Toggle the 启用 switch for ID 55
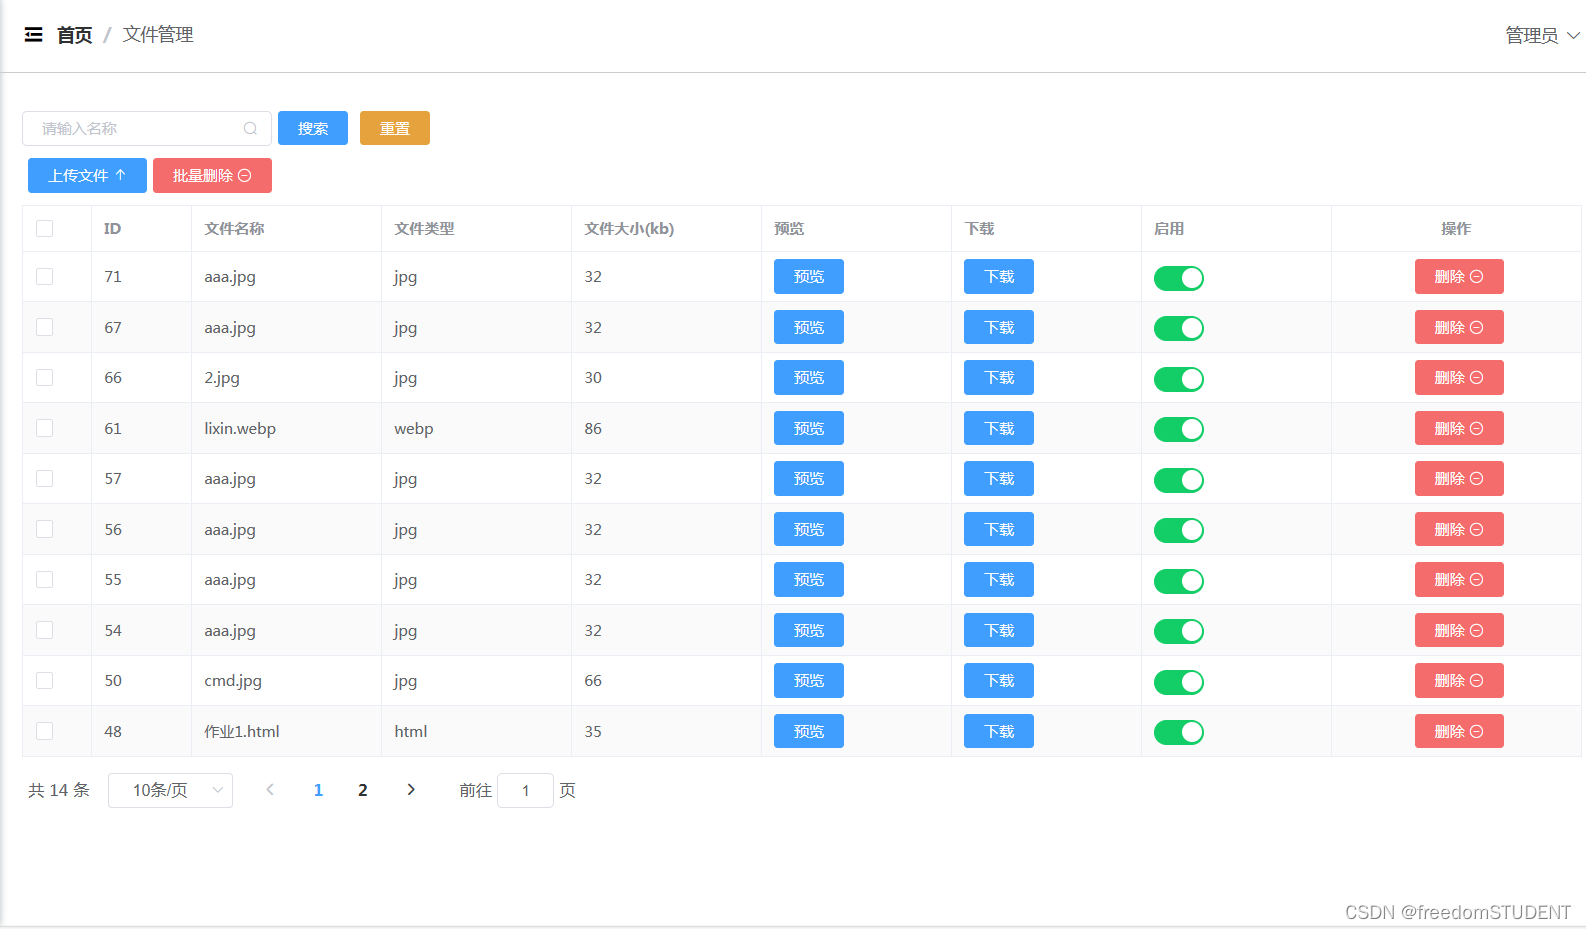Screen dimensions: 1586x929 click(x=1179, y=581)
